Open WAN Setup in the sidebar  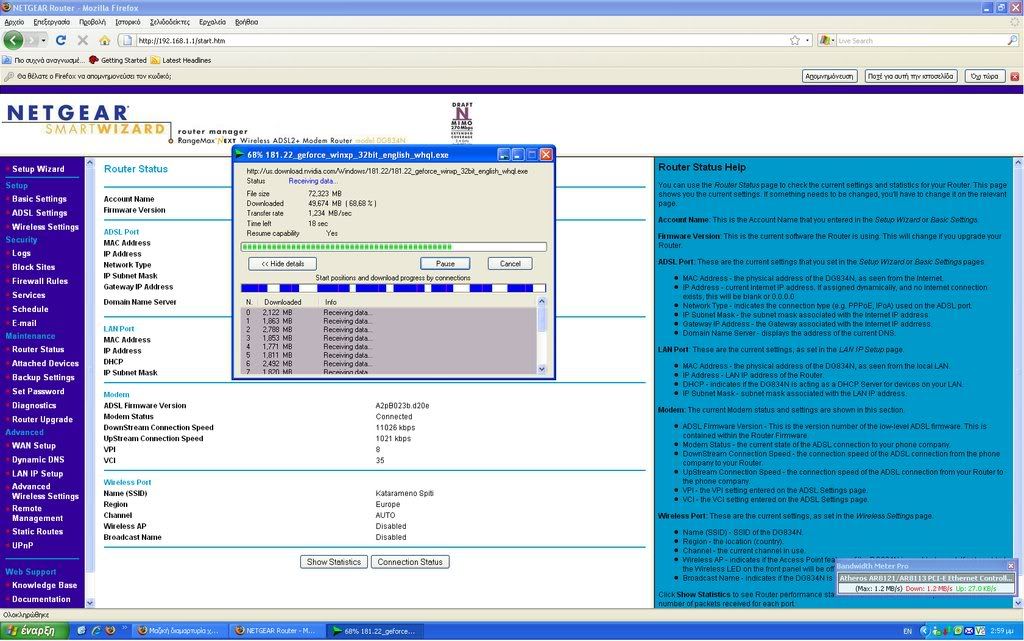click(34, 446)
